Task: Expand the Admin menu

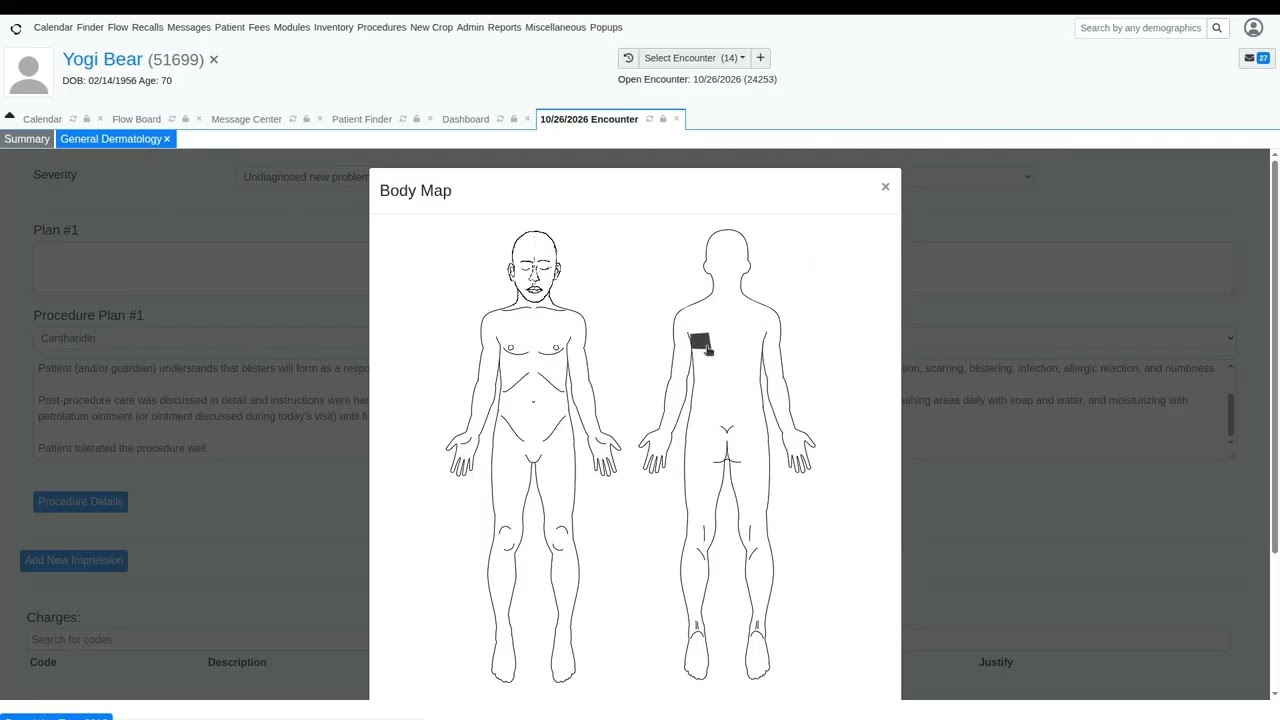Action: pyautogui.click(x=470, y=27)
